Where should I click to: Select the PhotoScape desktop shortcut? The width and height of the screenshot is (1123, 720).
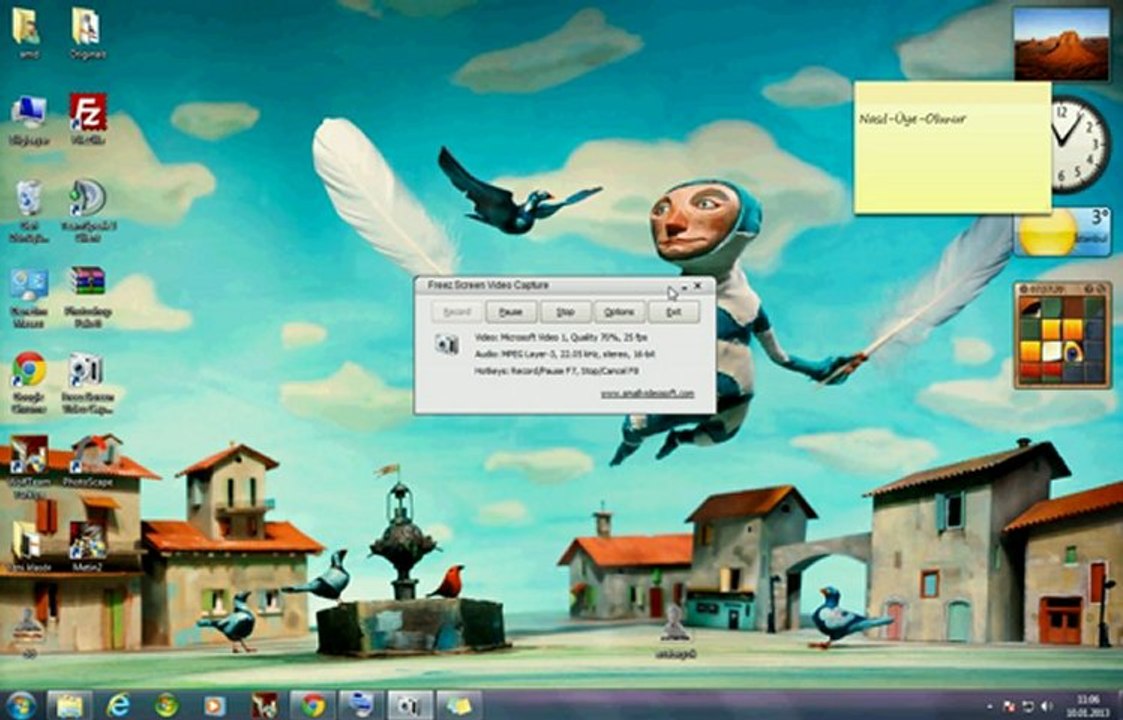(88, 461)
